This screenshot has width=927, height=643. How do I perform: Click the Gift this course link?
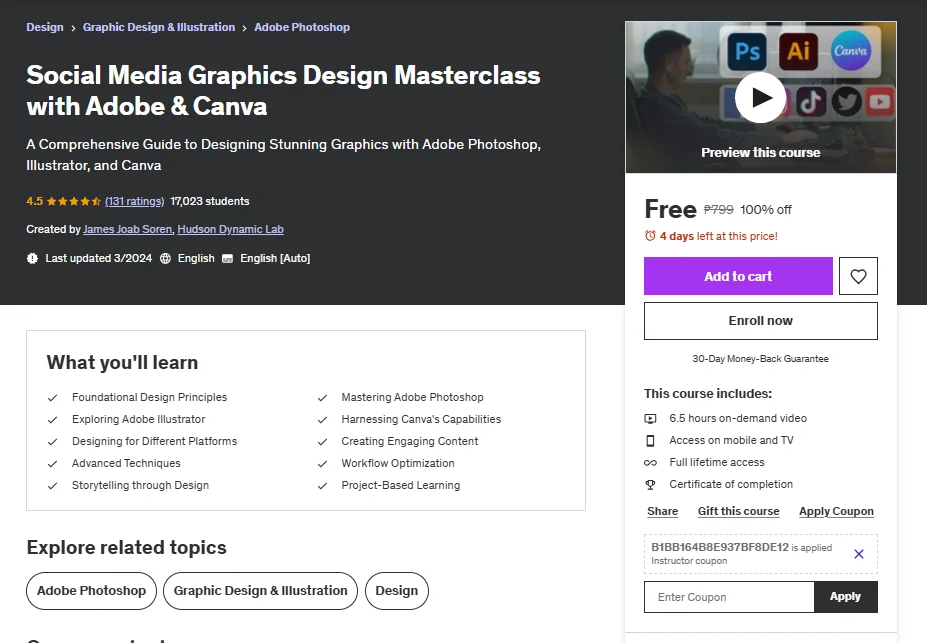click(x=738, y=511)
